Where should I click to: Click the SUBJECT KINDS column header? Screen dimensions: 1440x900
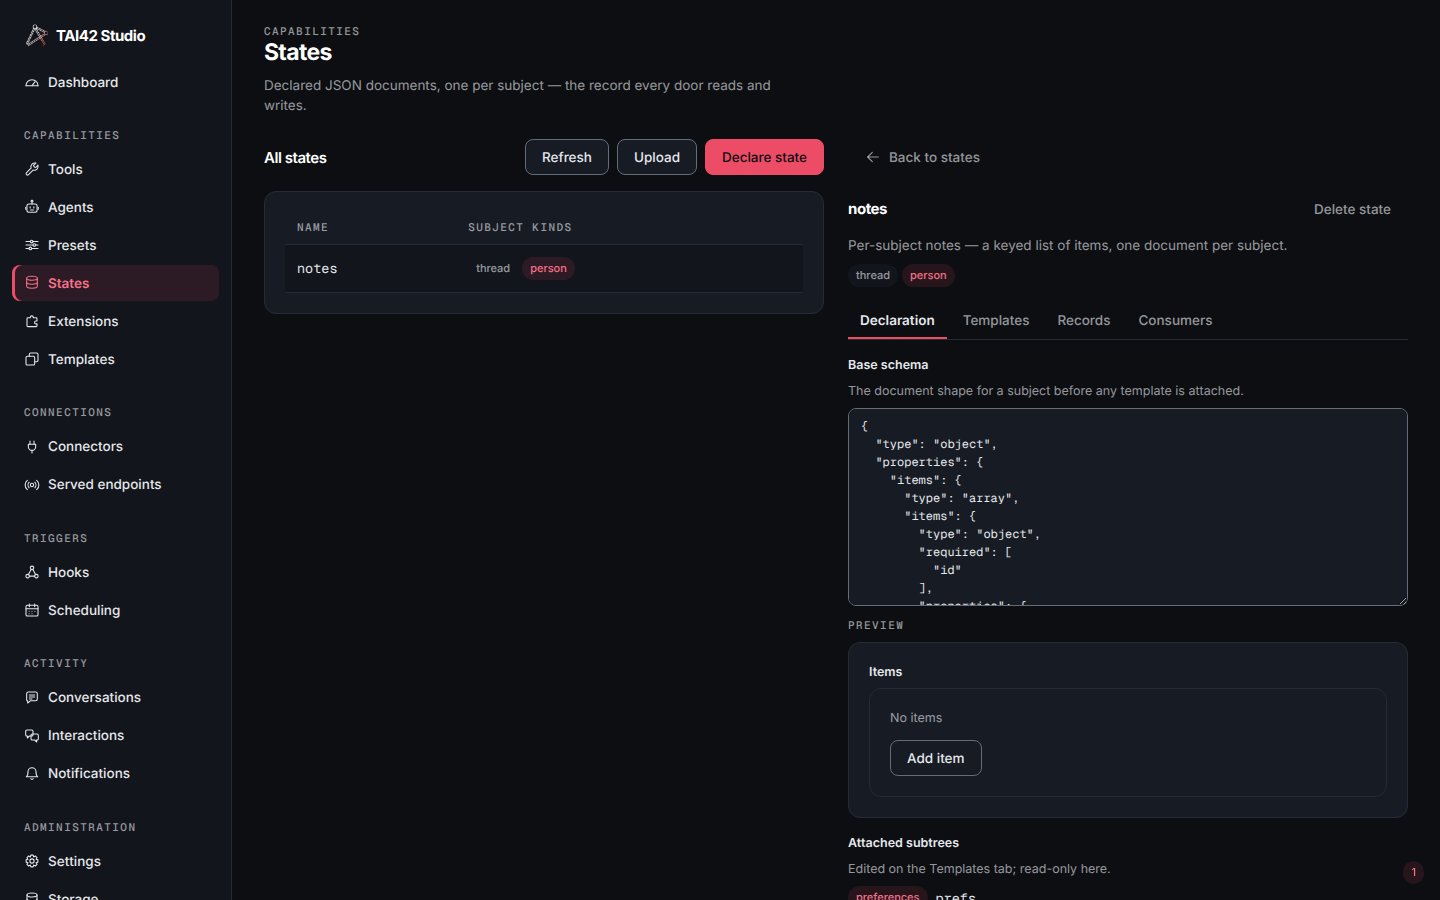tap(520, 228)
